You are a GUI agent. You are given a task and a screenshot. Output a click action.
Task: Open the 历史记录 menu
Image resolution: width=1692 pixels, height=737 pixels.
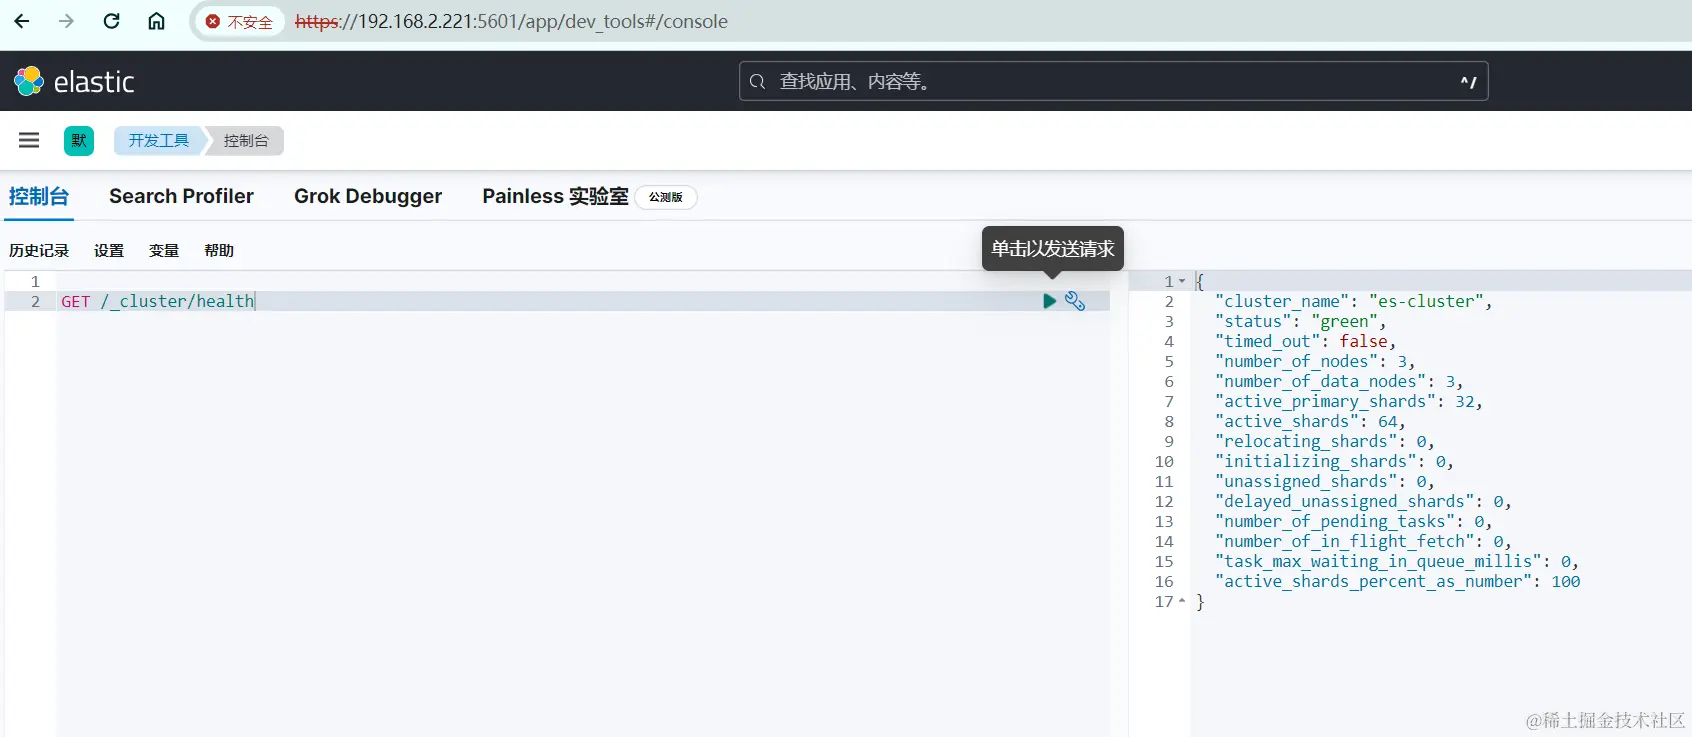(39, 250)
